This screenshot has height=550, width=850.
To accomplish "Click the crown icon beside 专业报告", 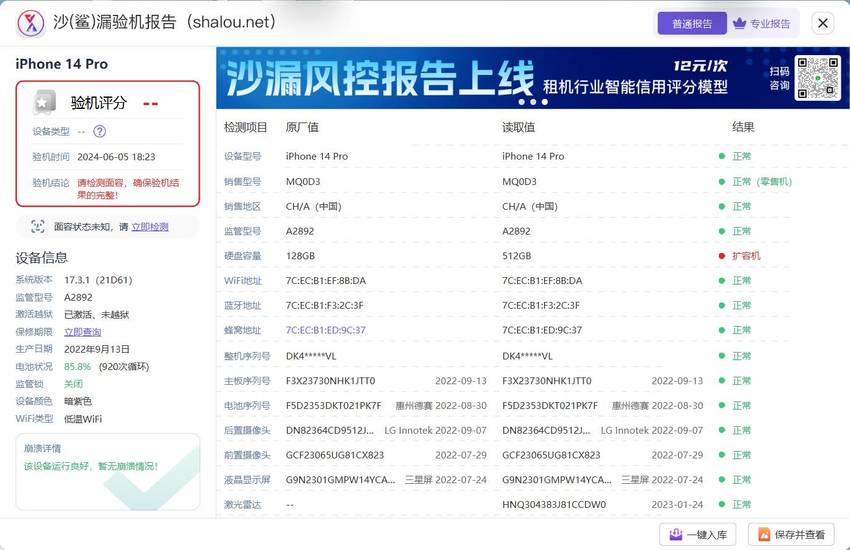I will click(x=739, y=23).
